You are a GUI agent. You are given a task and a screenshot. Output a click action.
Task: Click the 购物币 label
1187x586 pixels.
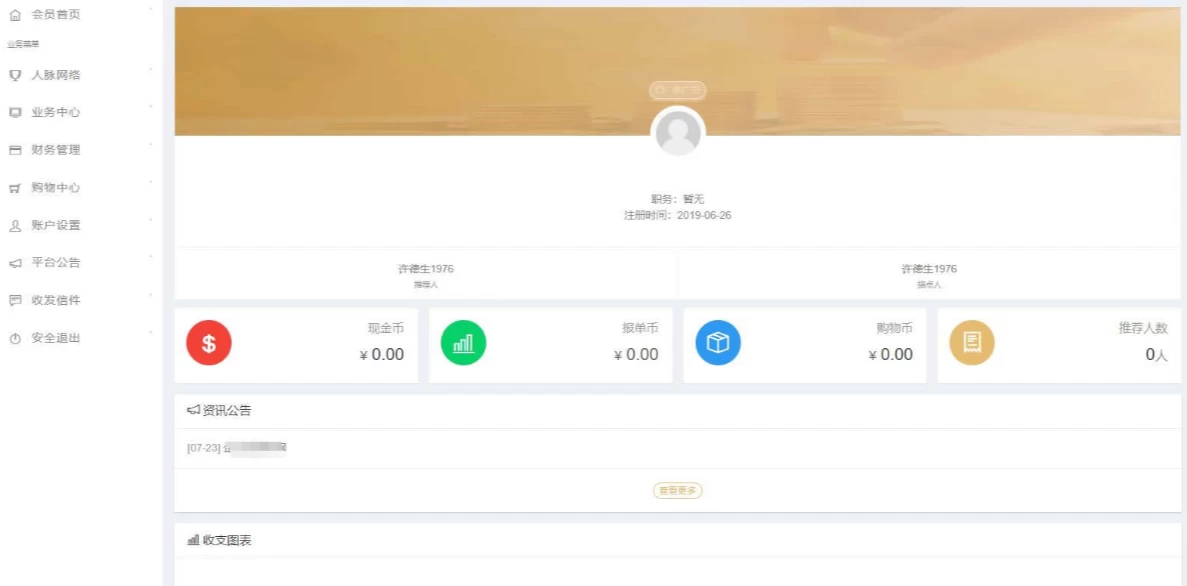pos(895,329)
